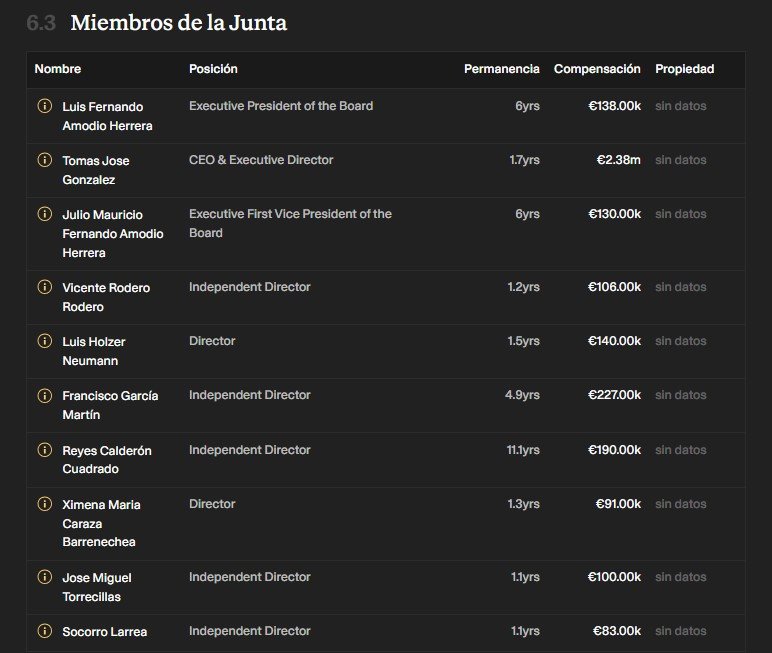Select the Propiedad column header
Image resolution: width=772 pixels, height=653 pixels.
pyautogui.click(x=684, y=69)
